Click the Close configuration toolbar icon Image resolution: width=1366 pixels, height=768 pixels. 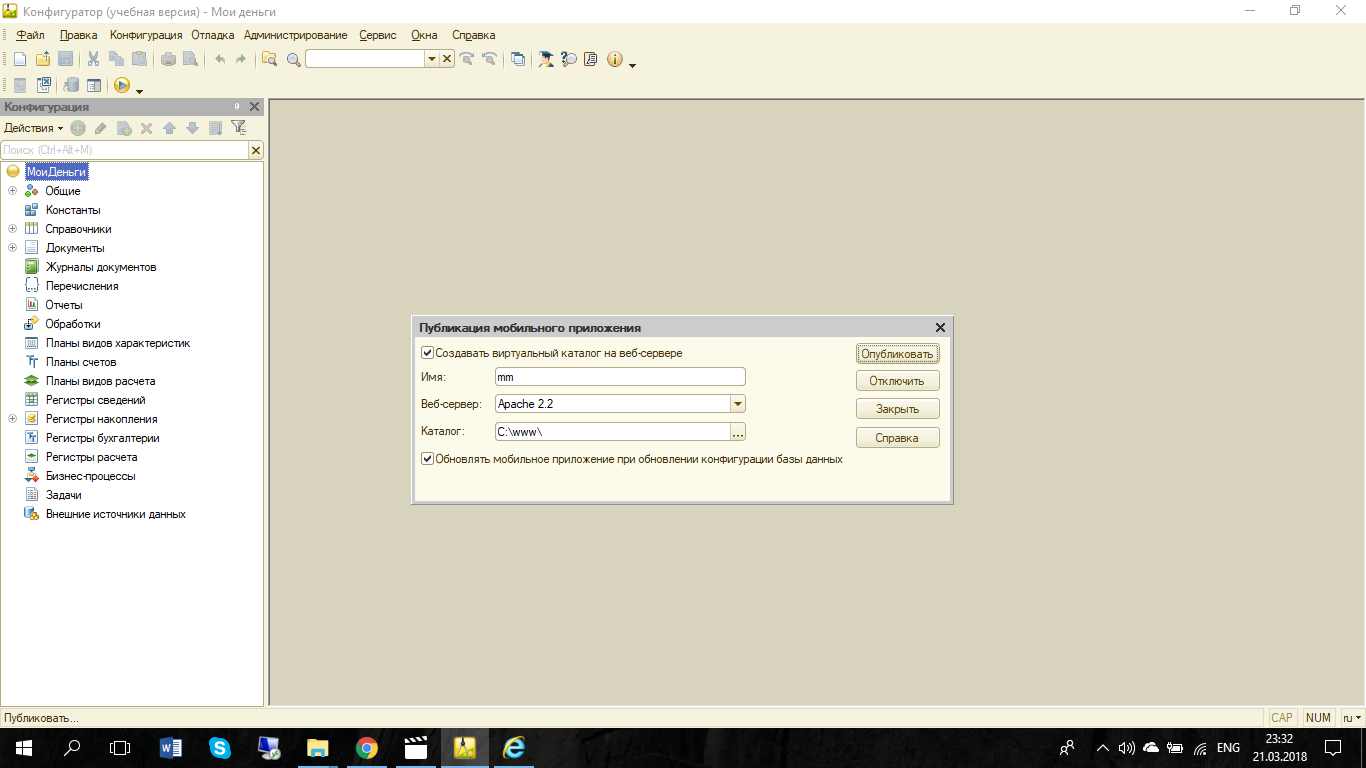(x=44, y=86)
